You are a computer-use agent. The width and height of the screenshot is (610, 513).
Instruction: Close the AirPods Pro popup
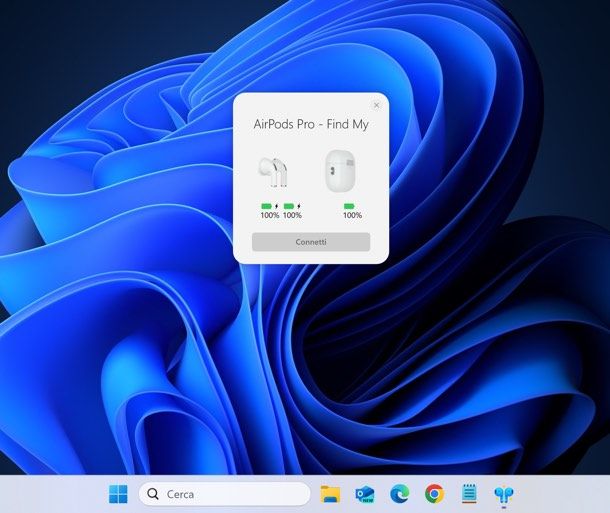click(376, 105)
